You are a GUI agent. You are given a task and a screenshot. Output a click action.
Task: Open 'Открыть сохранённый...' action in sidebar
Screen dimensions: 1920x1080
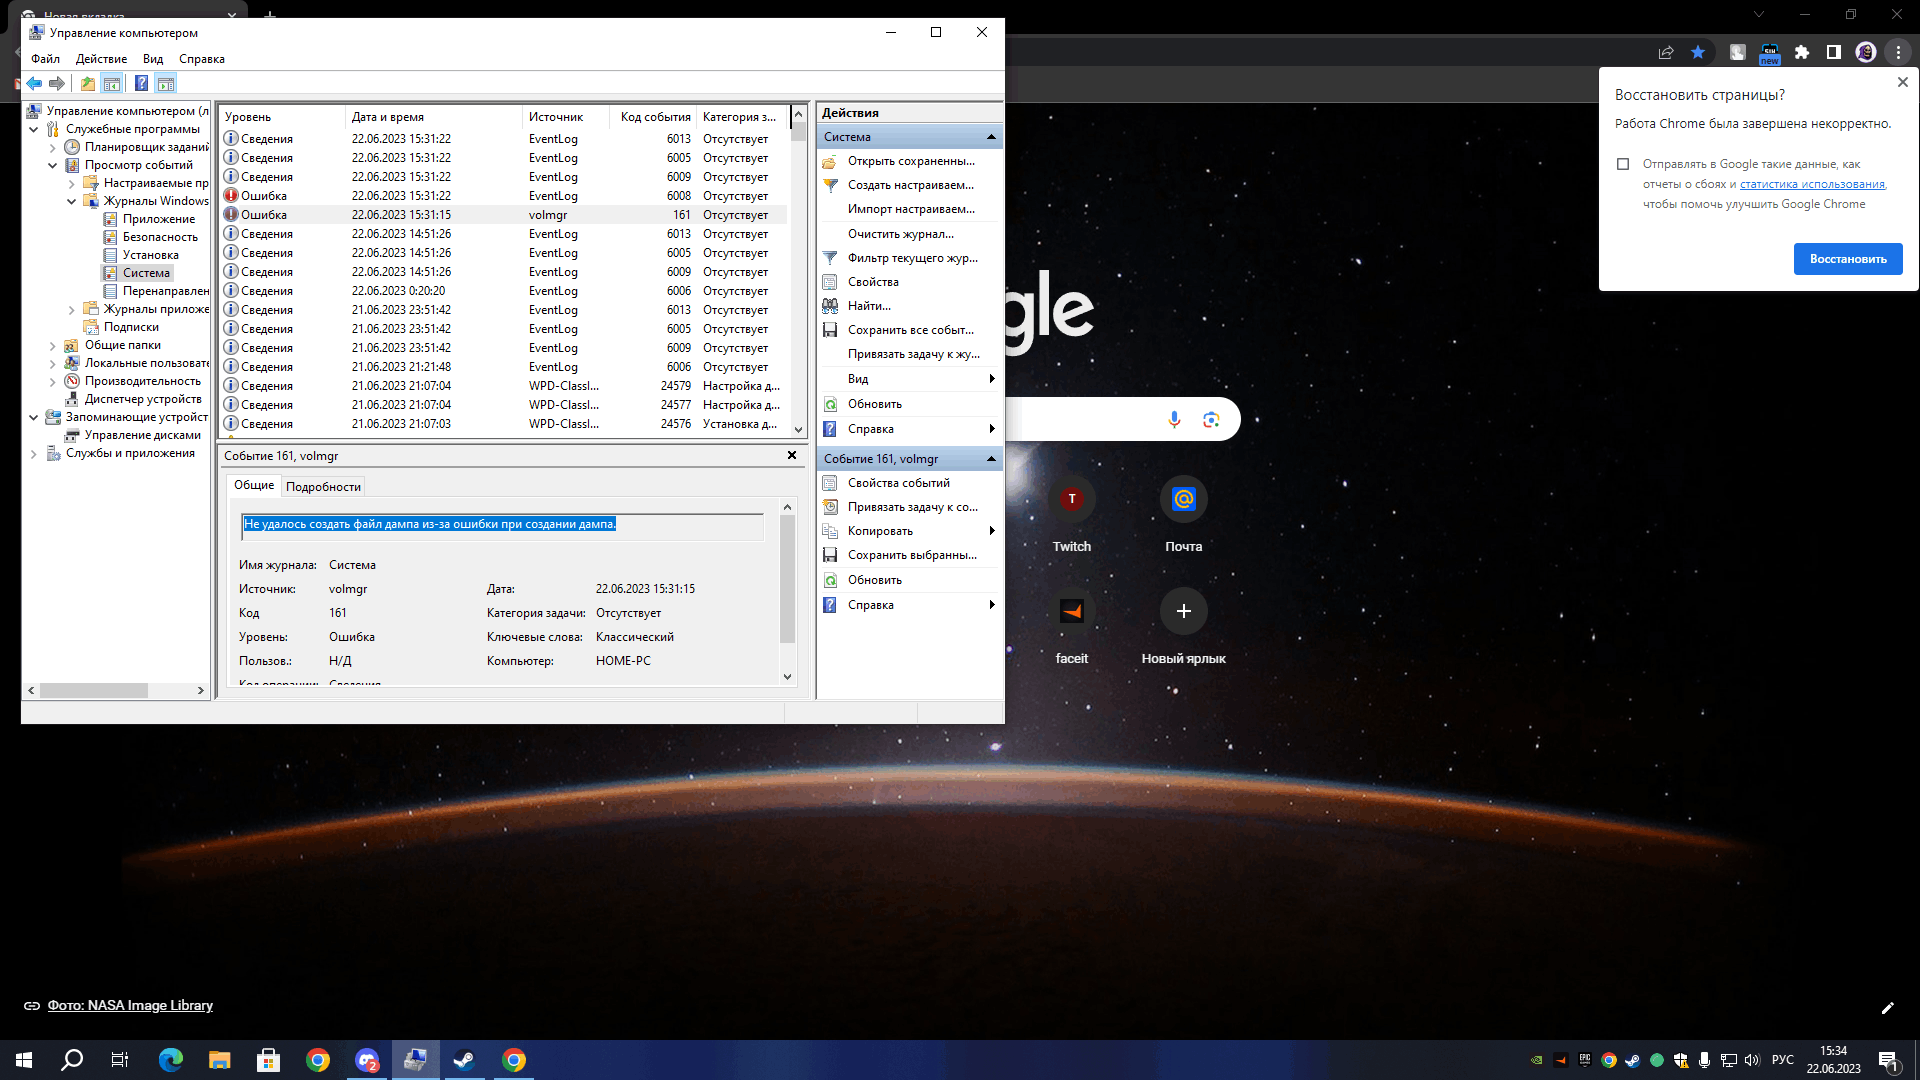coord(910,161)
